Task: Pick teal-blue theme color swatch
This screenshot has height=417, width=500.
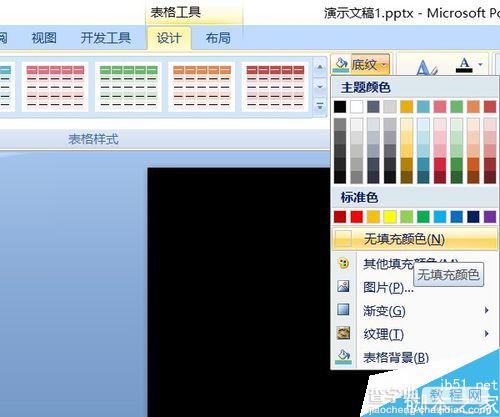Action: [x=423, y=107]
